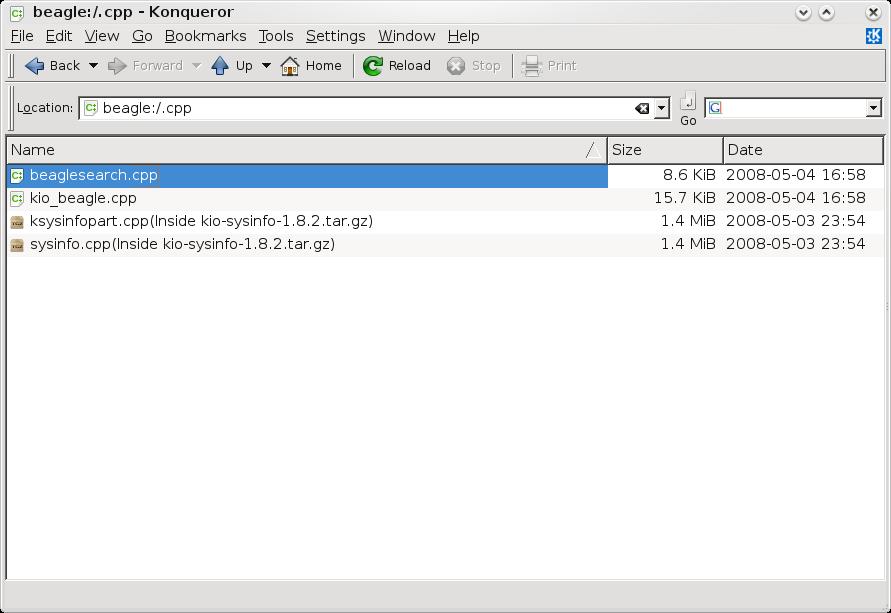The height and width of the screenshot is (613, 891).
Task: Click the 15.7 KiB size cell
Action: pos(684,198)
